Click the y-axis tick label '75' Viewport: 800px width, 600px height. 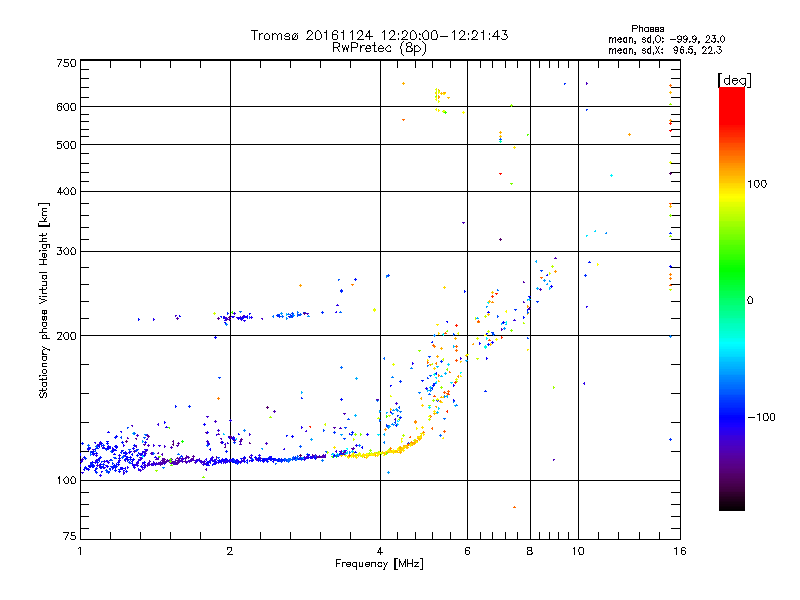(70, 536)
